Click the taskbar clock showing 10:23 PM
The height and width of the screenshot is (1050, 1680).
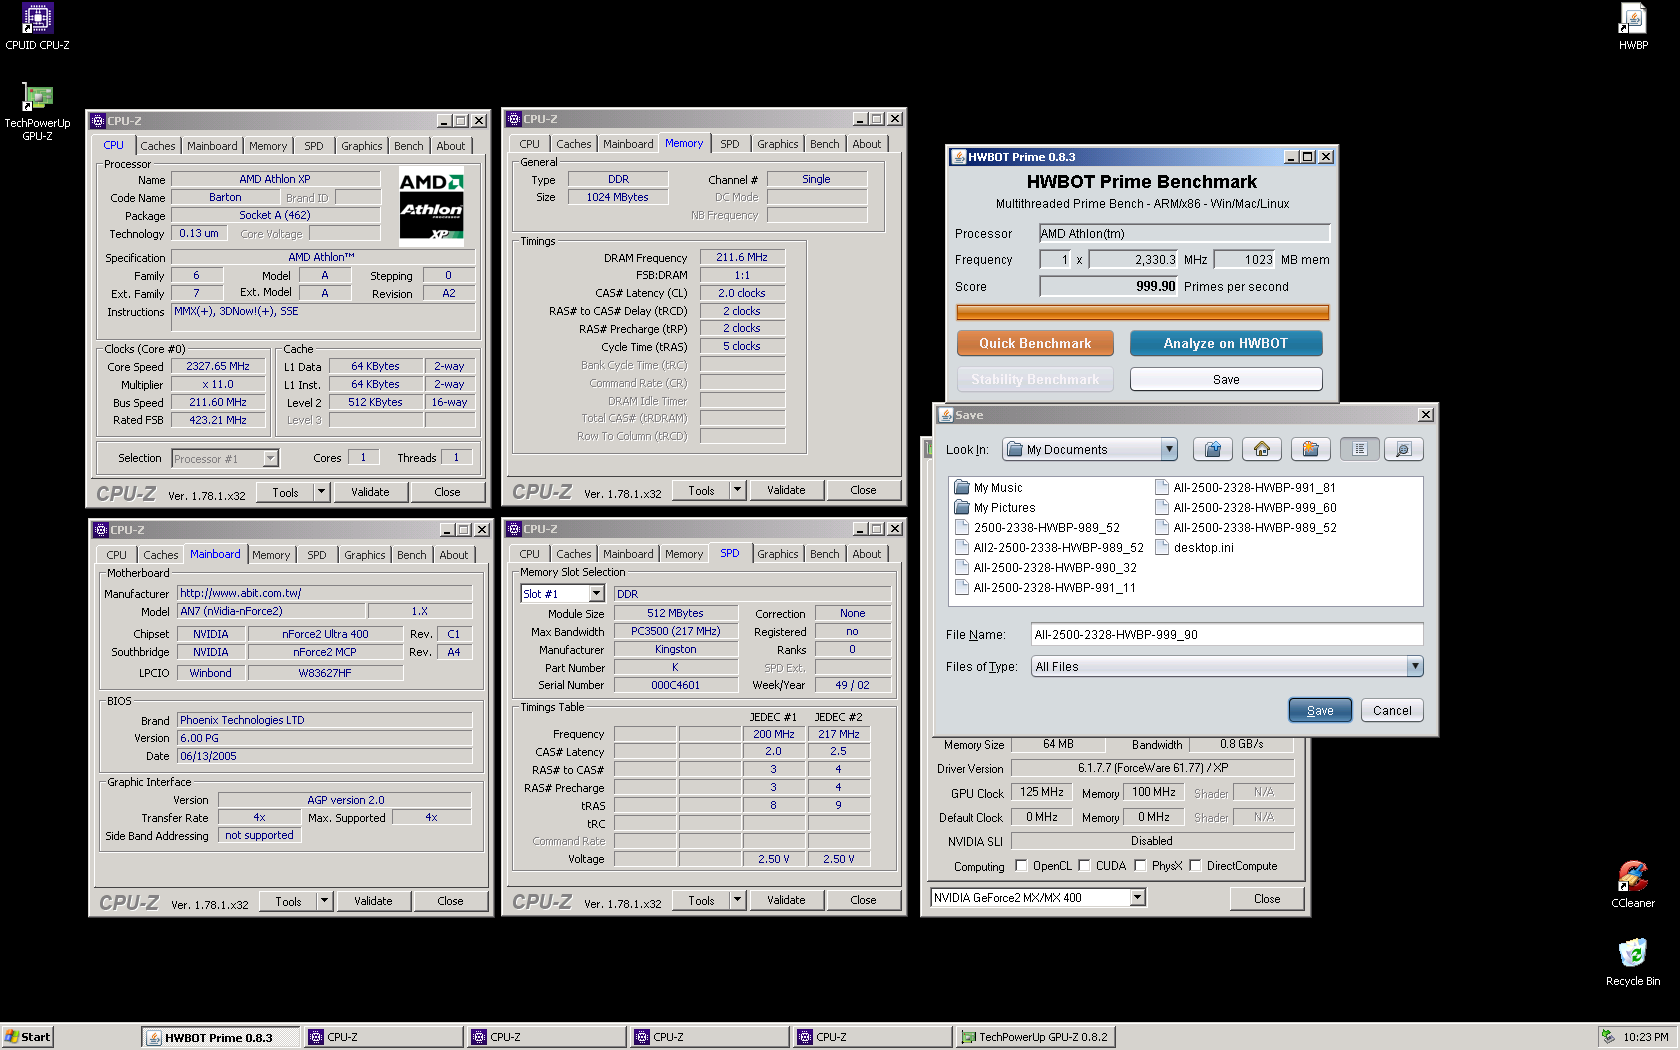(1646, 1037)
